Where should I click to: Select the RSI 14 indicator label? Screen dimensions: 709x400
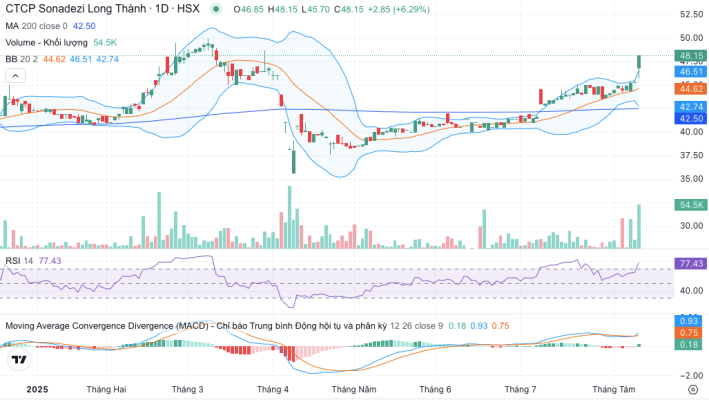[x=19, y=261]
